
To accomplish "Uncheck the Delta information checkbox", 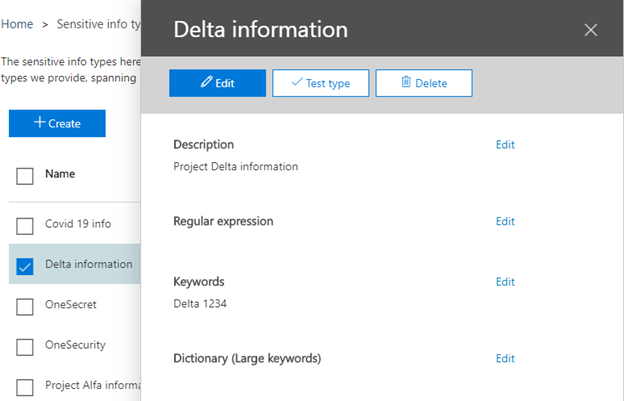I will (x=25, y=265).
